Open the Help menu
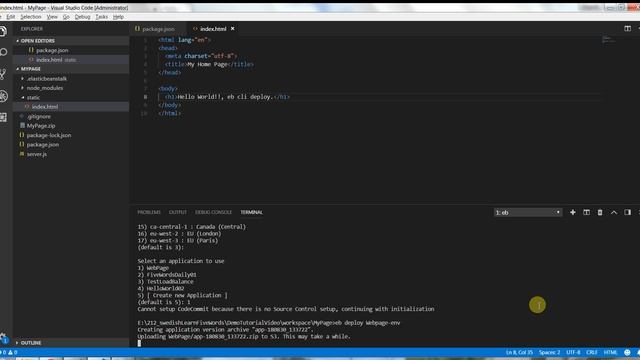This screenshot has height=360, width=640. [118, 17]
